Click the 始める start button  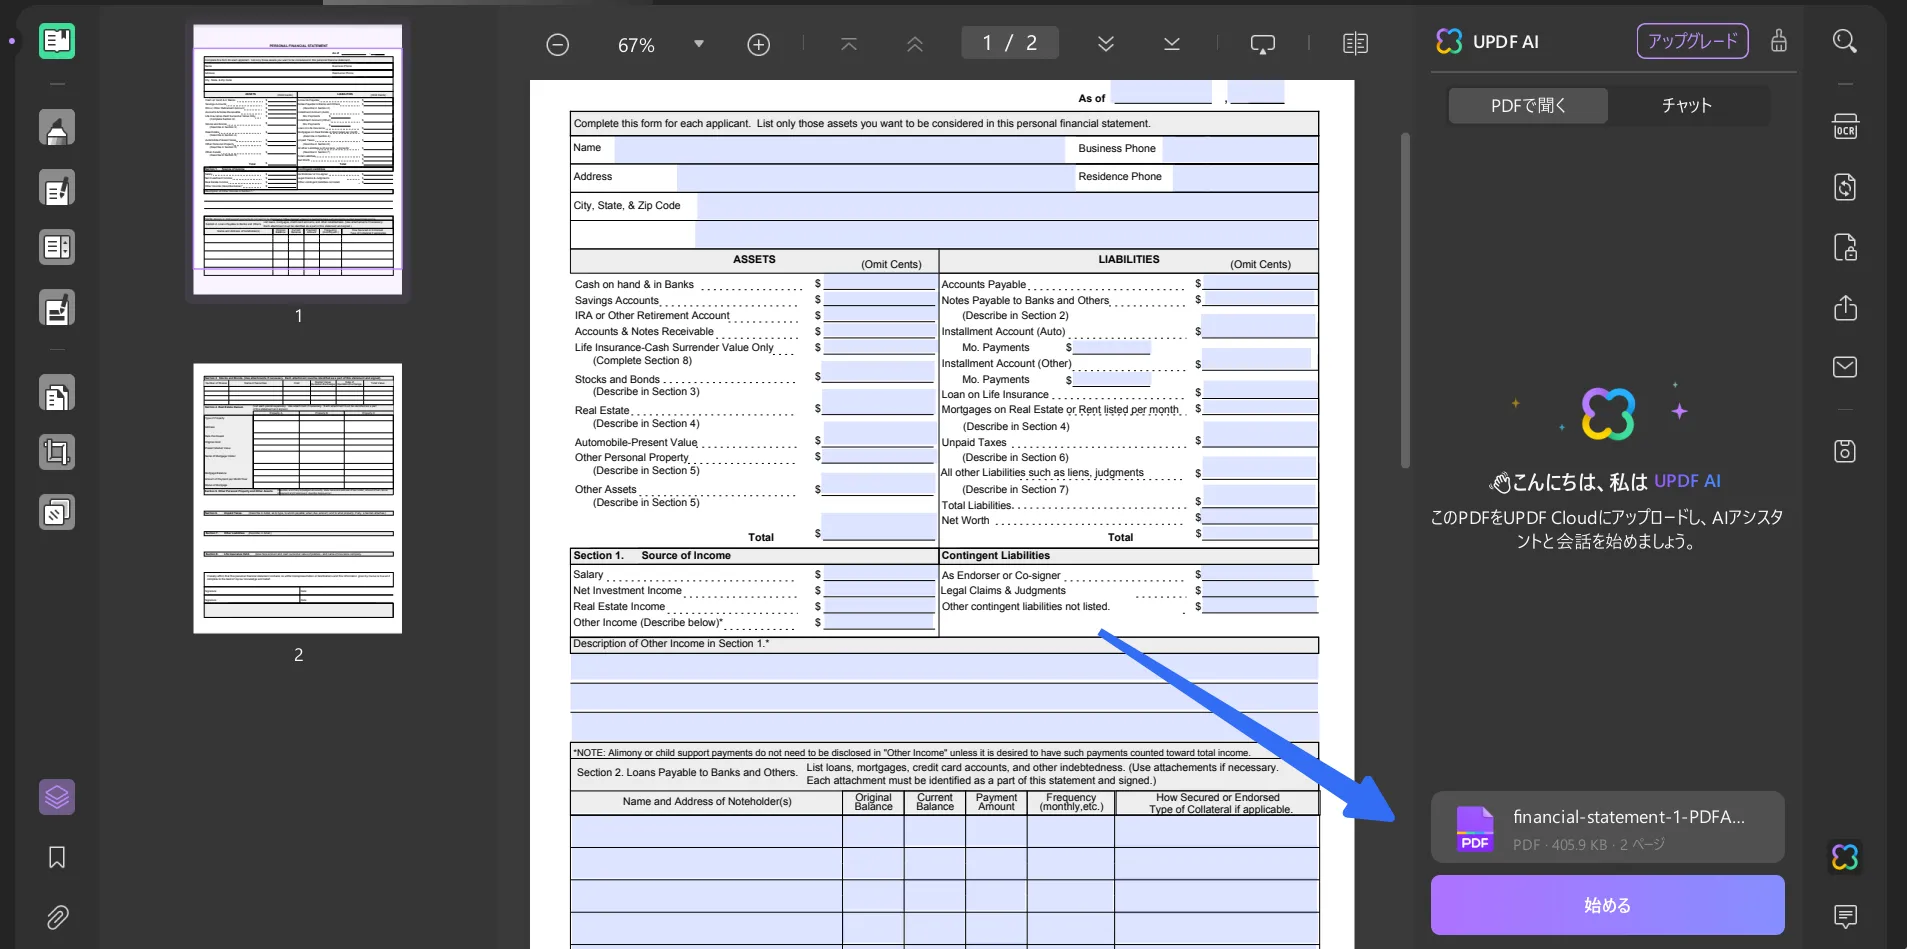tap(1607, 905)
